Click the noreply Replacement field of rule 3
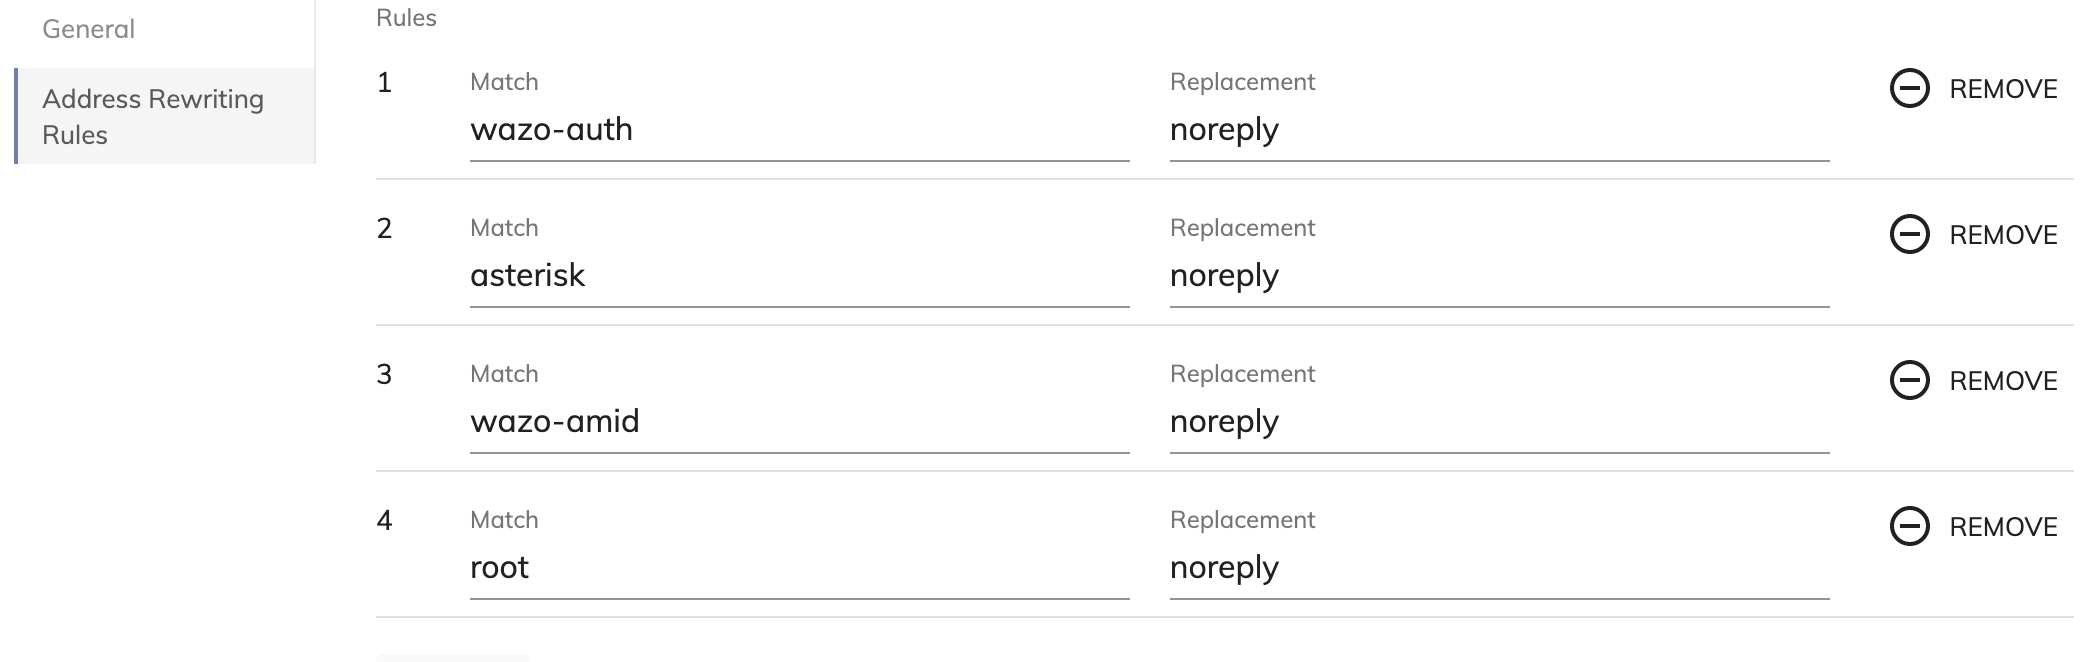Screen dimensions: 2100x662 1499,422
